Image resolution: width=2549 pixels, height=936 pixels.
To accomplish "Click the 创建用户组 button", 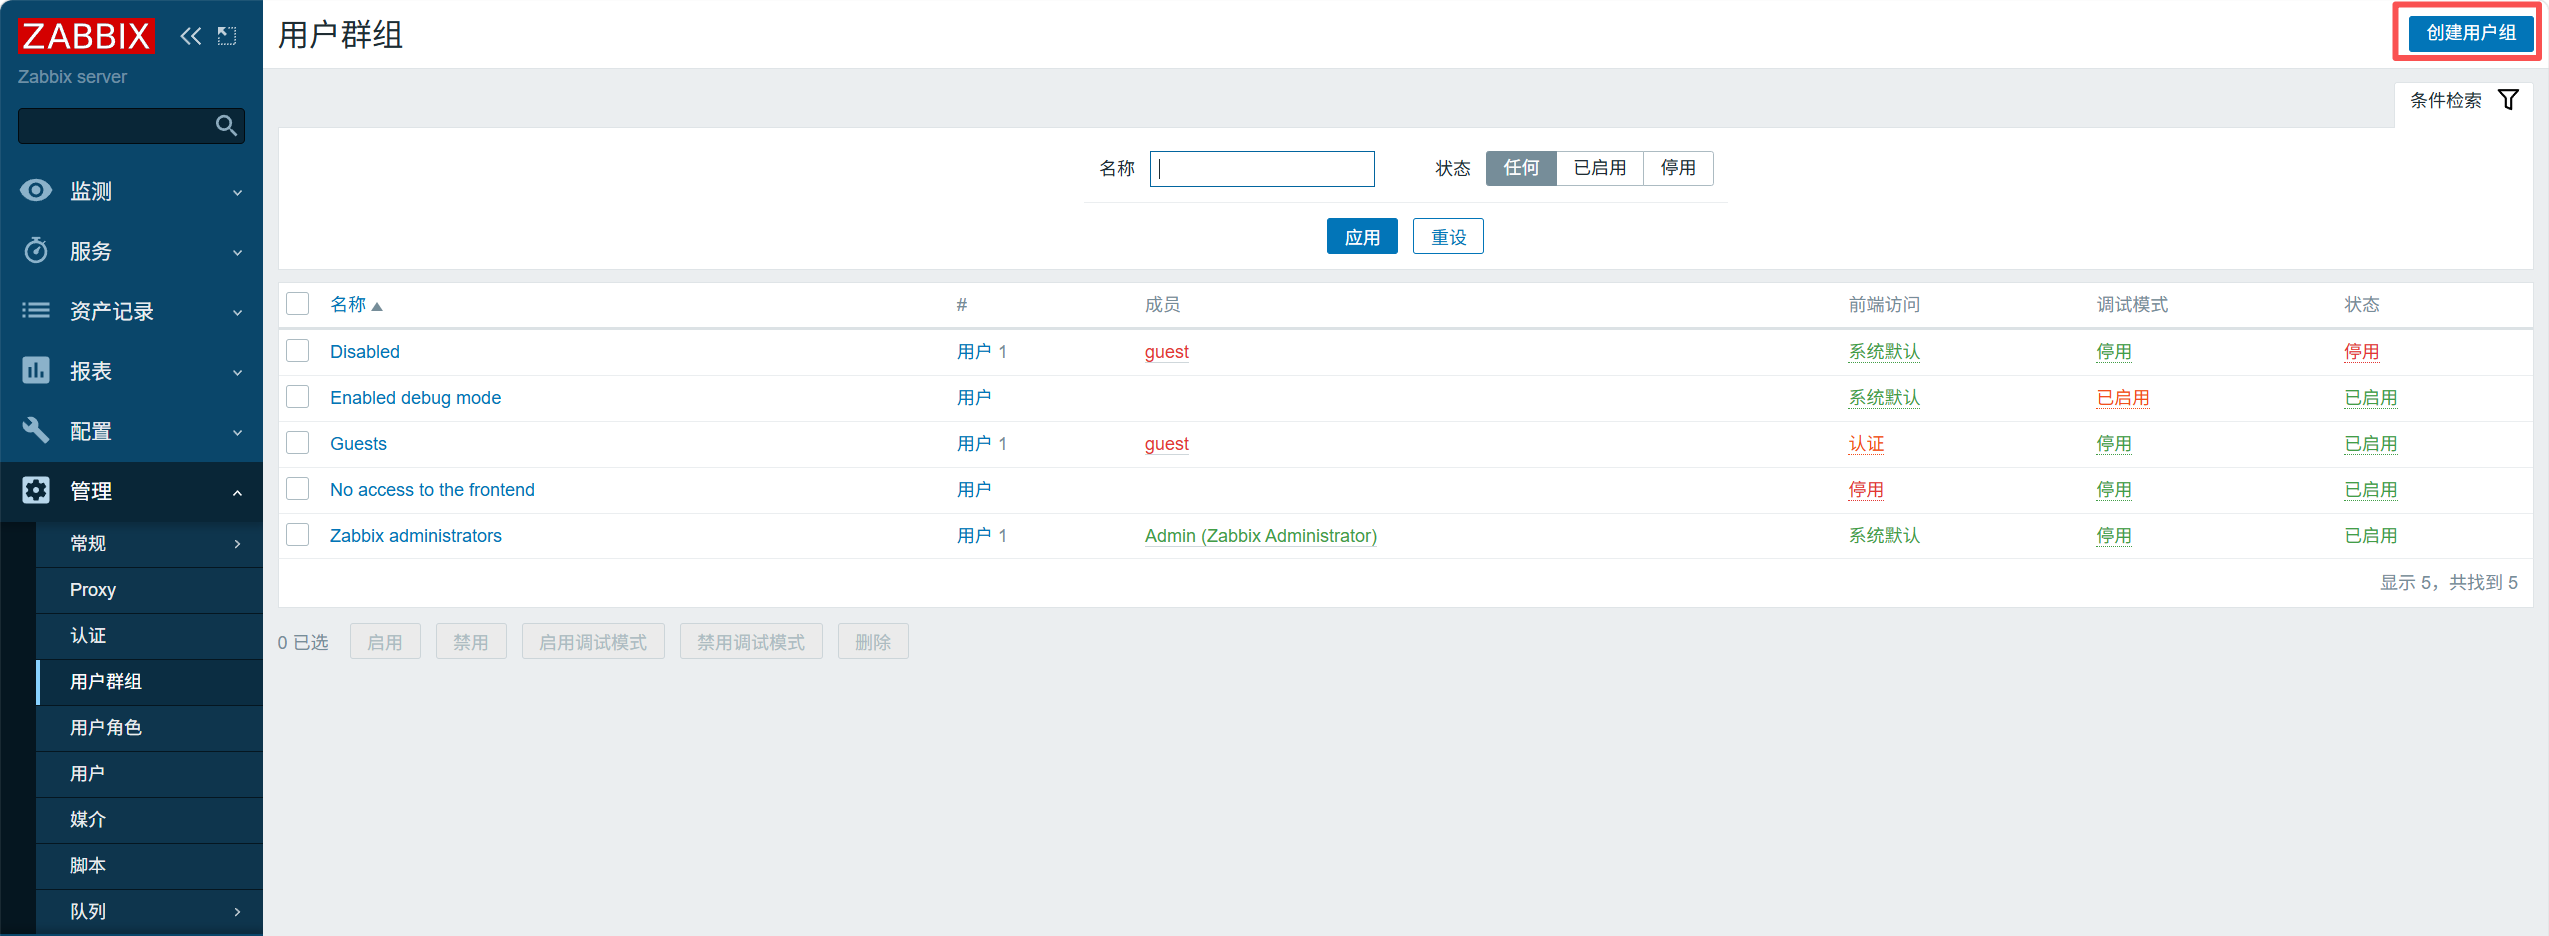I will click(x=2471, y=33).
